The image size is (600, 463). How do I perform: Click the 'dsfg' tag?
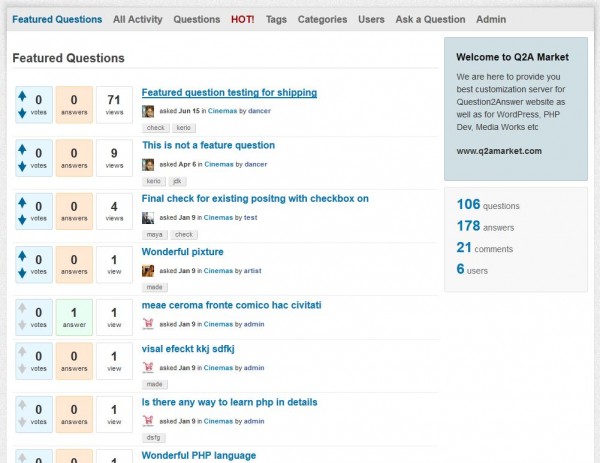tap(155, 437)
